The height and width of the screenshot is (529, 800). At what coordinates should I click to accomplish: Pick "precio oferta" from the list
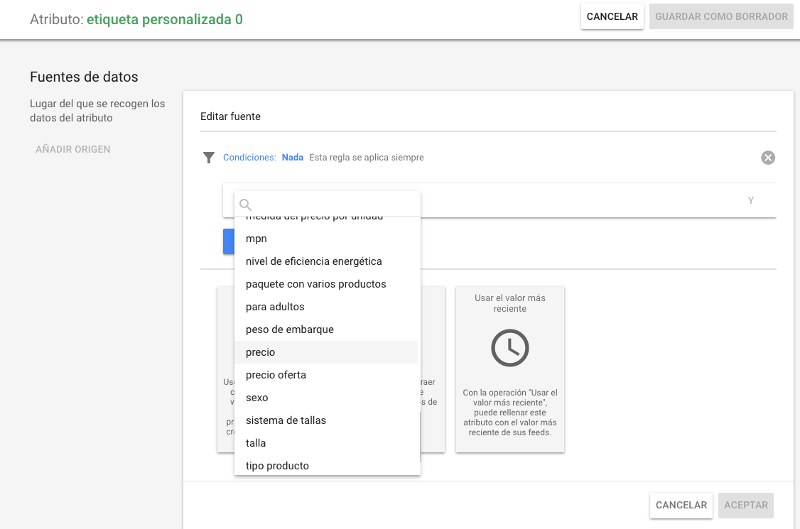tap(327, 375)
